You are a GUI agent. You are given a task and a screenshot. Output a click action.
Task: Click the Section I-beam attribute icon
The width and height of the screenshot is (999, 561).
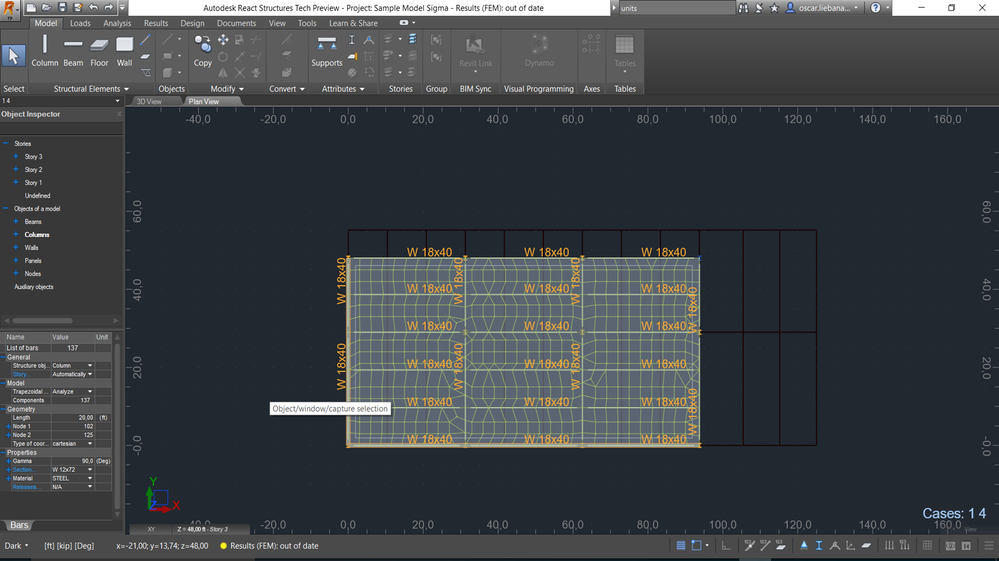click(352, 40)
